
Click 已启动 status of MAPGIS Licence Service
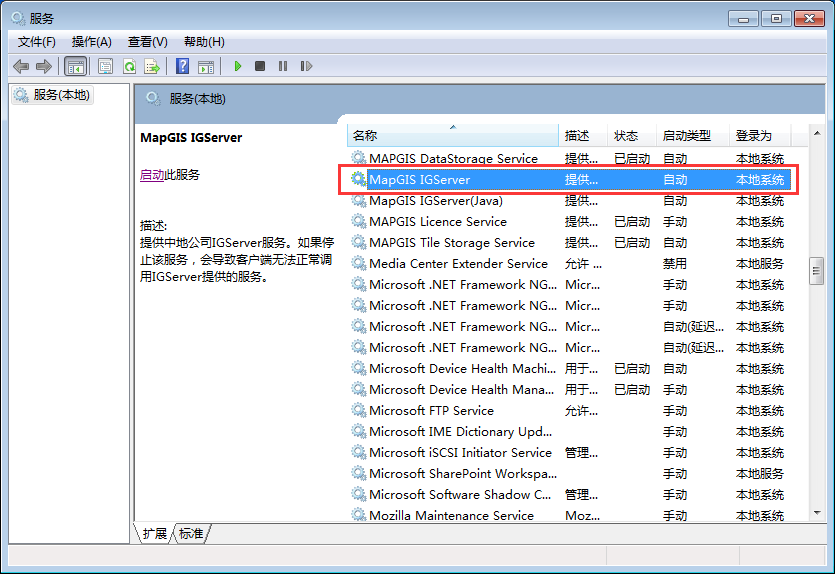[x=632, y=222]
